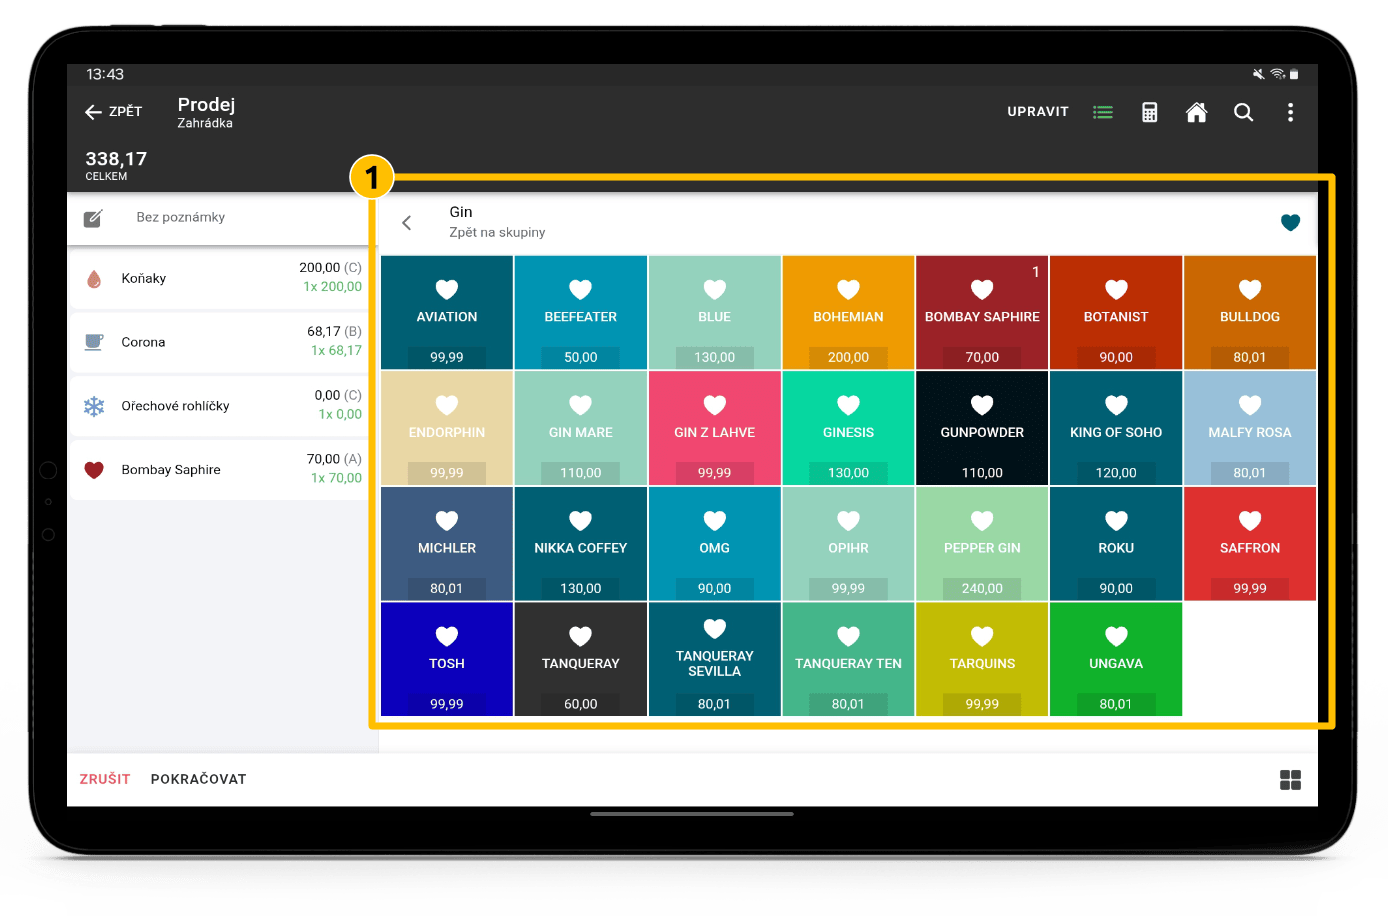Select the BOHEMIAN product tile
Image resolution: width=1388 pixels, height=916 pixels.
(849, 313)
